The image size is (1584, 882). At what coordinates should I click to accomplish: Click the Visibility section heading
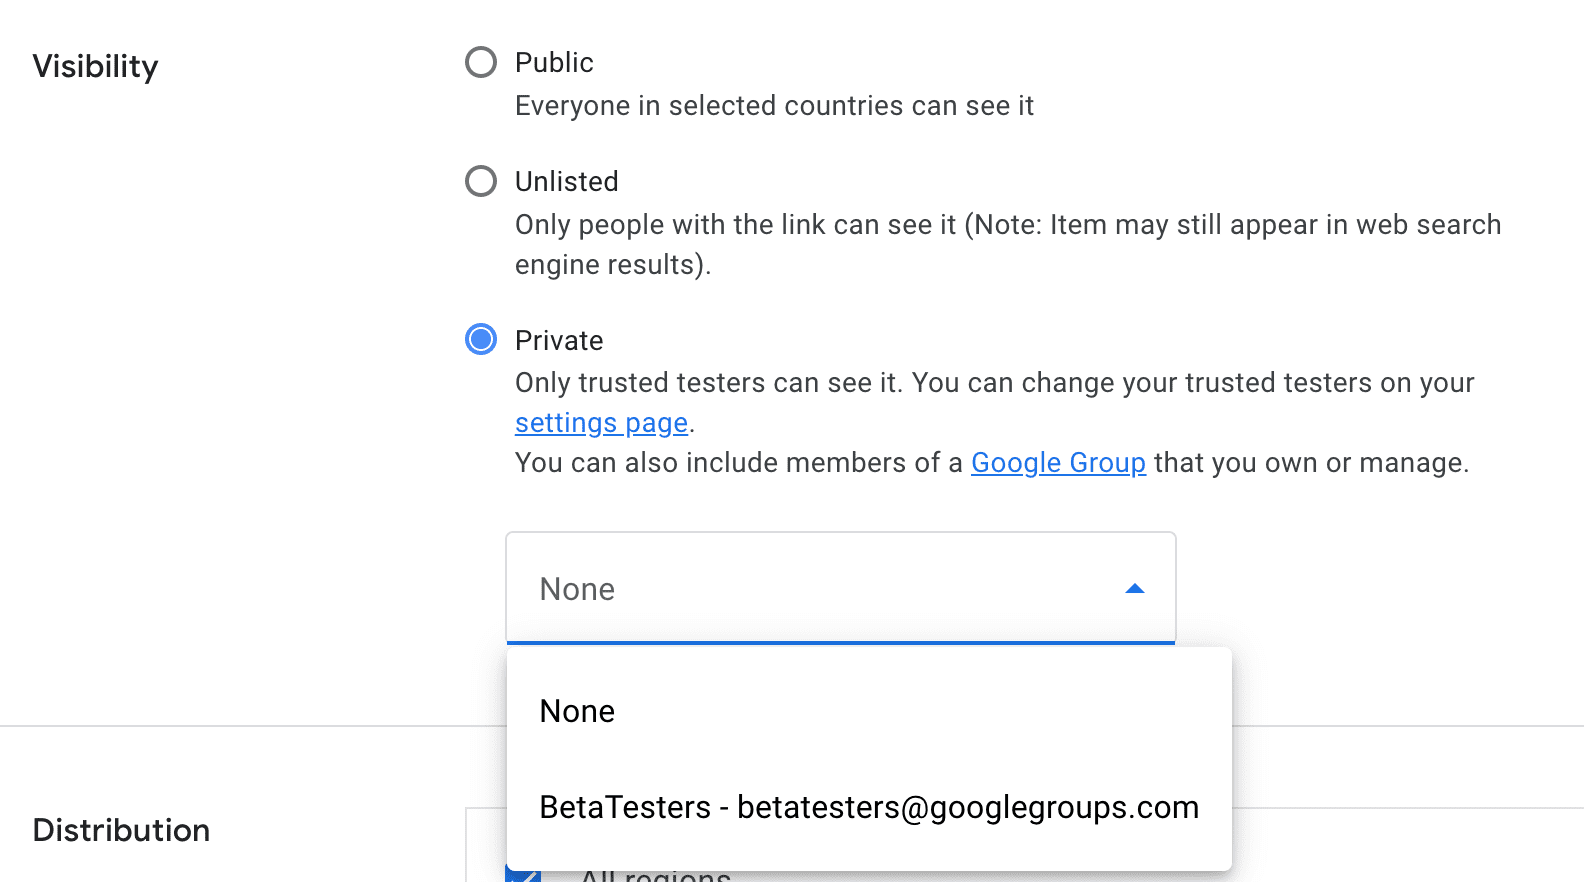(x=95, y=66)
